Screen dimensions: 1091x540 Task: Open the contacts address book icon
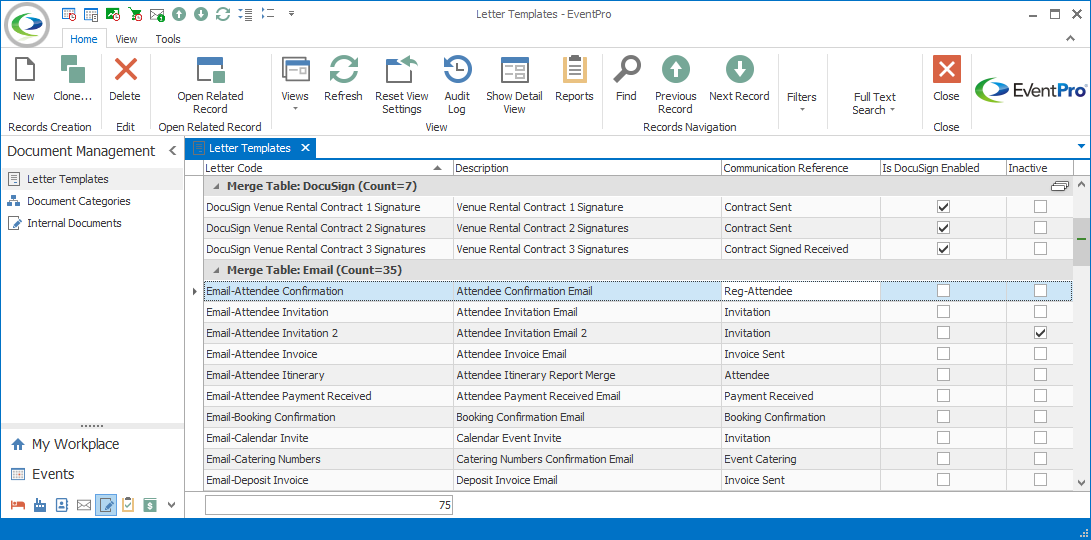[x=61, y=505]
